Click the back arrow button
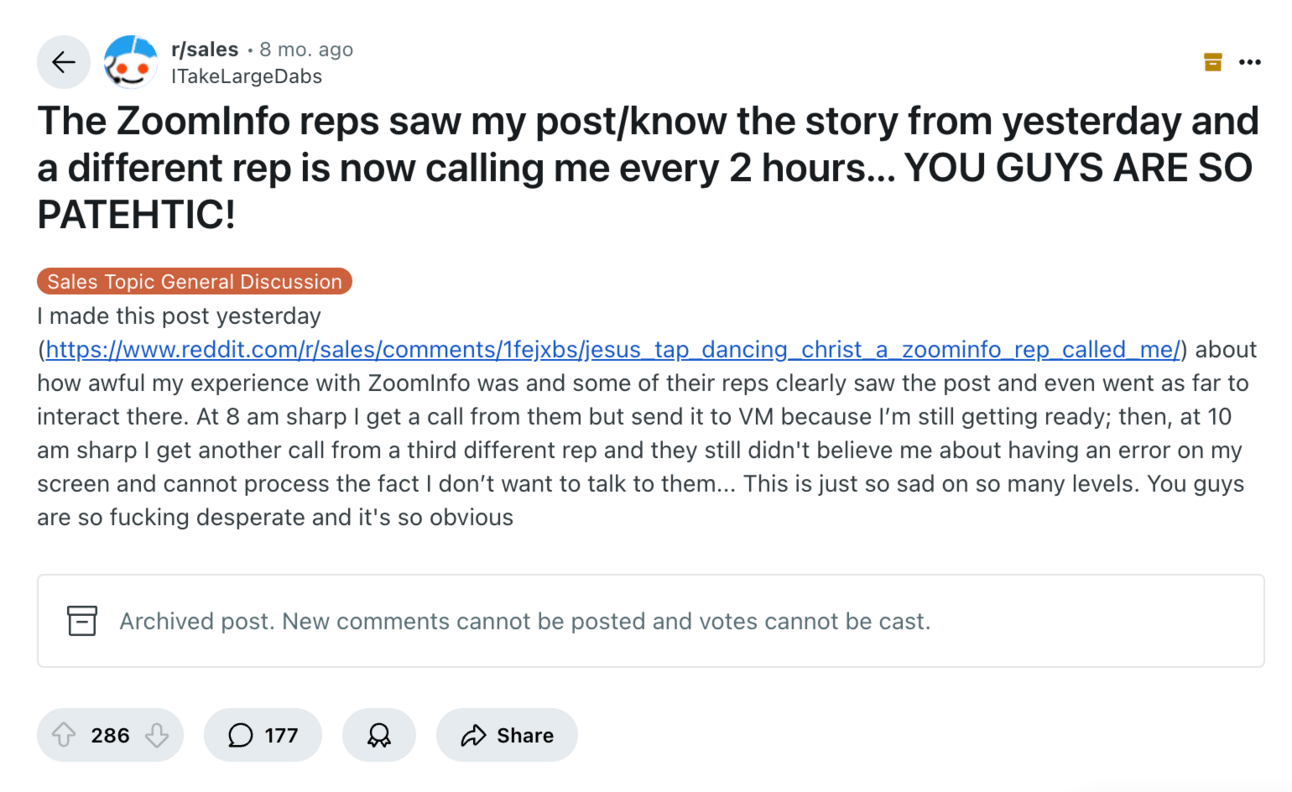Viewport: 1292px width, 792px height. tap(63, 62)
